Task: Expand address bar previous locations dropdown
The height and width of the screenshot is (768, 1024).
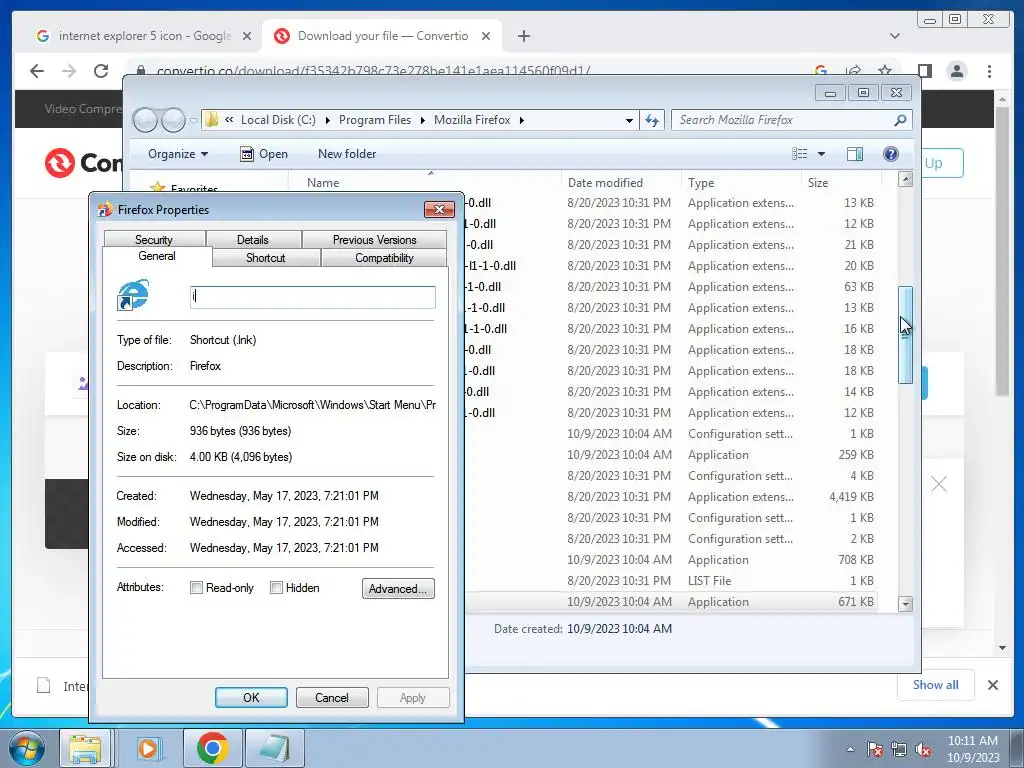Action: tap(629, 120)
